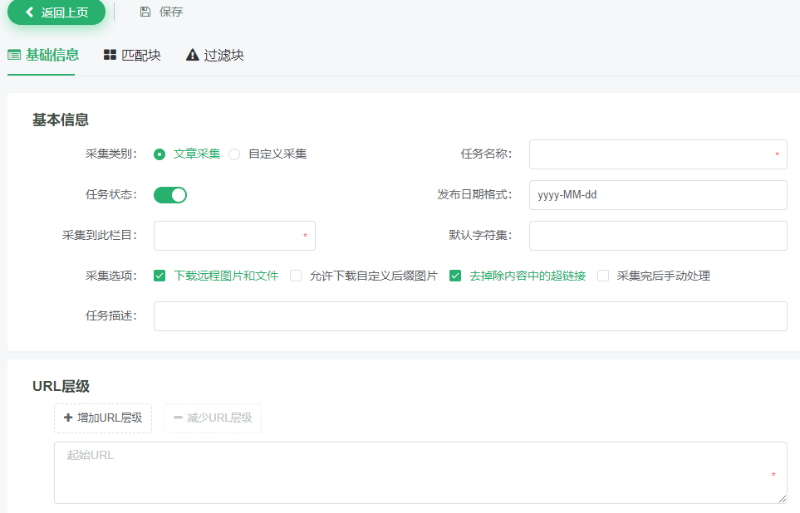Click the minus icon on 减少URL层级
Screen dimensions: 800x513
[178, 418]
